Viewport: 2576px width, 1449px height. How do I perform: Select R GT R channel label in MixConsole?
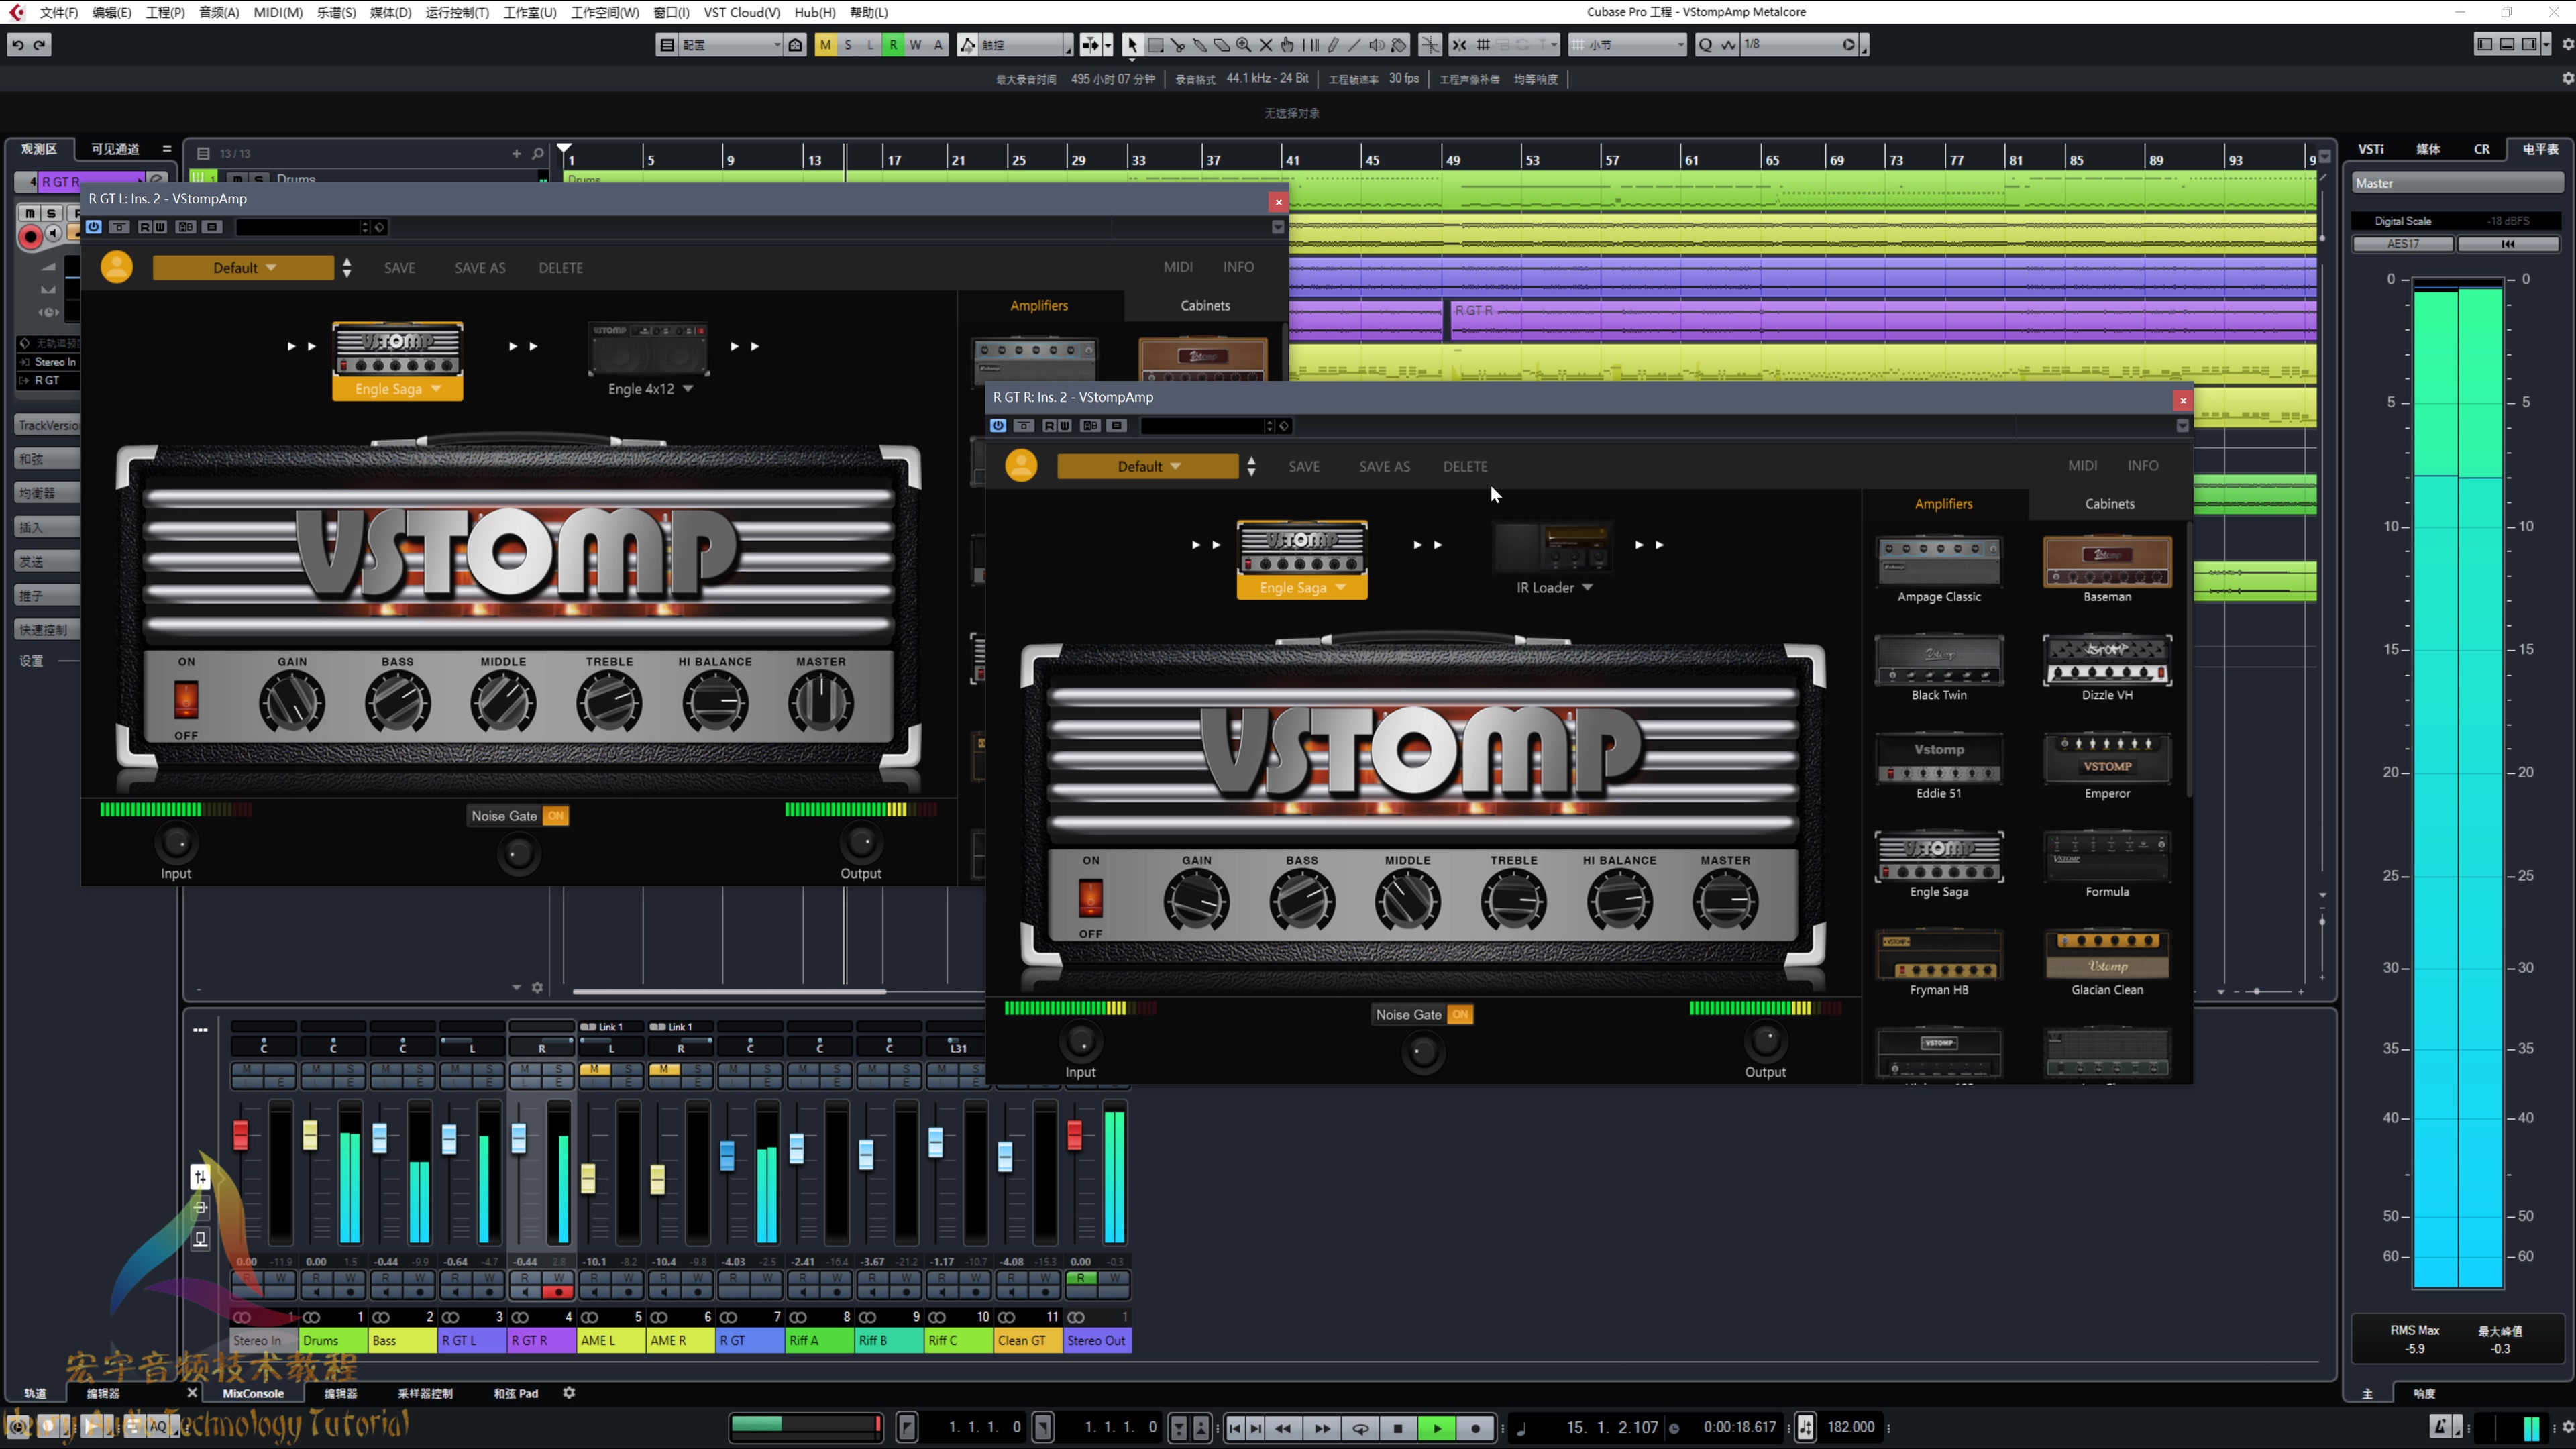[x=541, y=1340]
